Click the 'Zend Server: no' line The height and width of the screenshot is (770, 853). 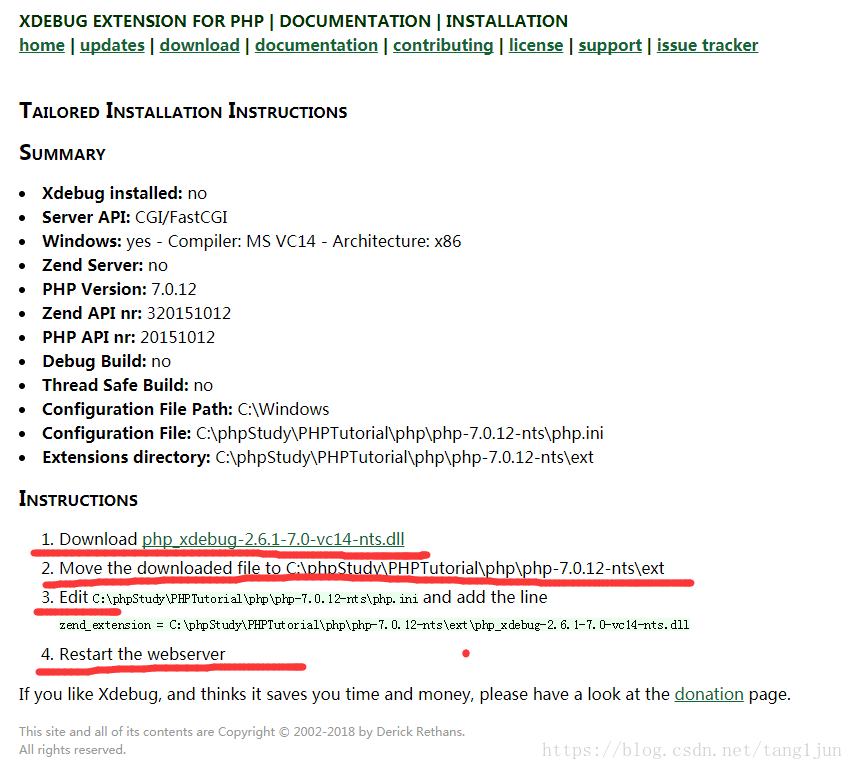(105, 265)
